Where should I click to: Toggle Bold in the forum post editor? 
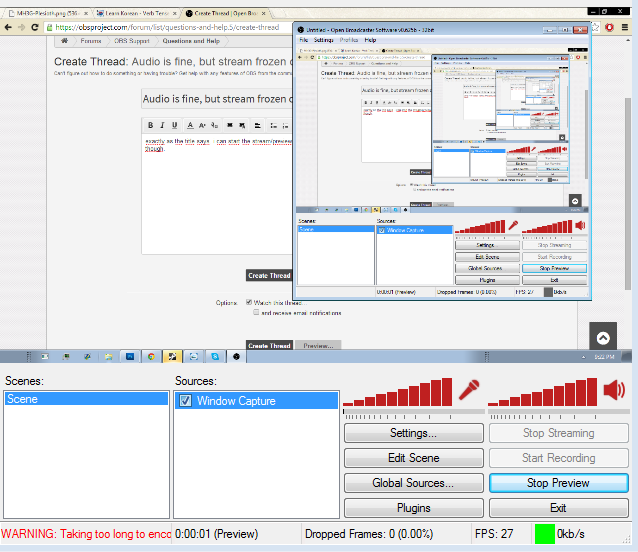(x=151, y=125)
